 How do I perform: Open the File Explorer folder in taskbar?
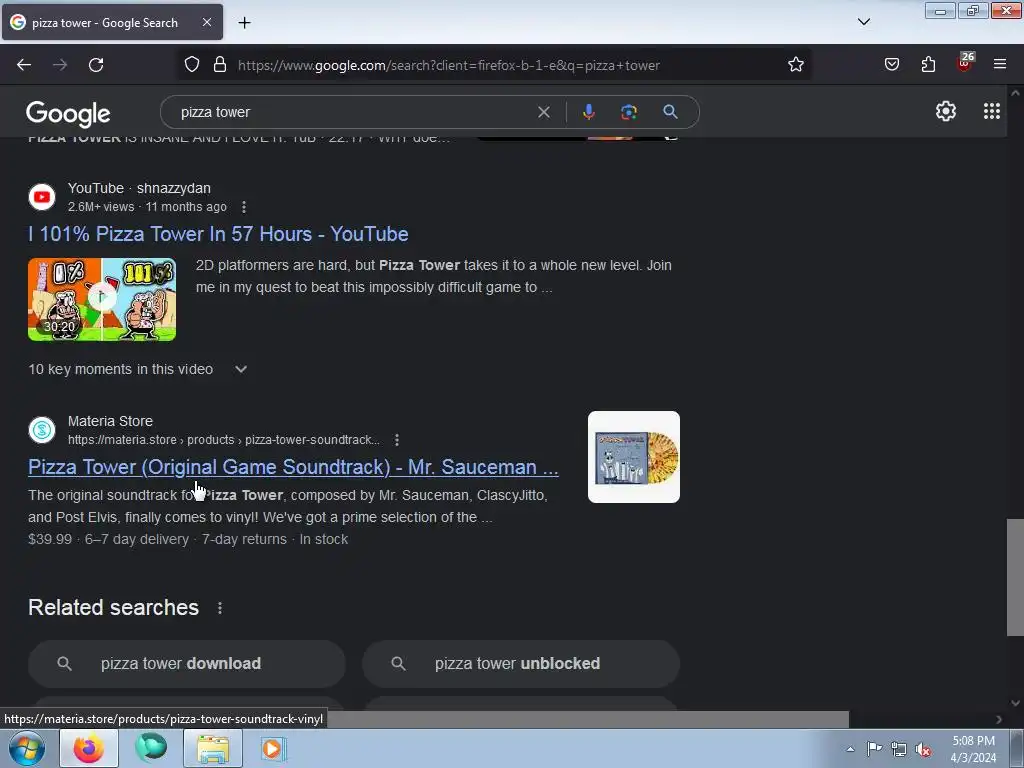[213, 748]
